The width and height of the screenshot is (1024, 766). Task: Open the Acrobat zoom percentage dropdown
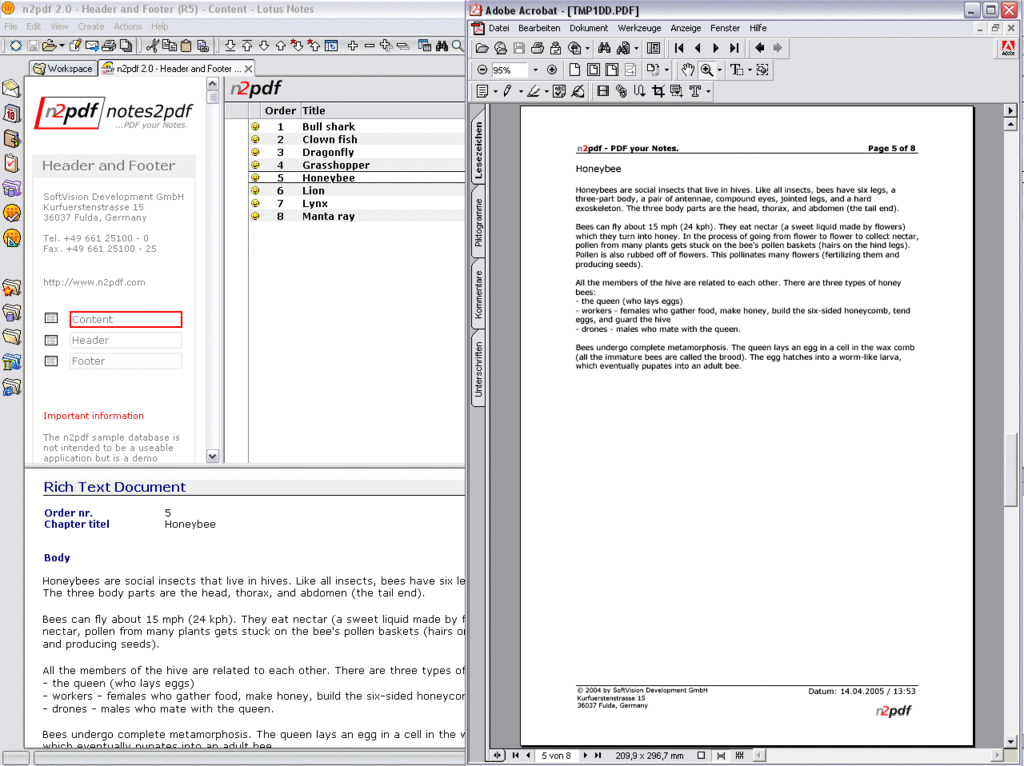tap(535, 70)
